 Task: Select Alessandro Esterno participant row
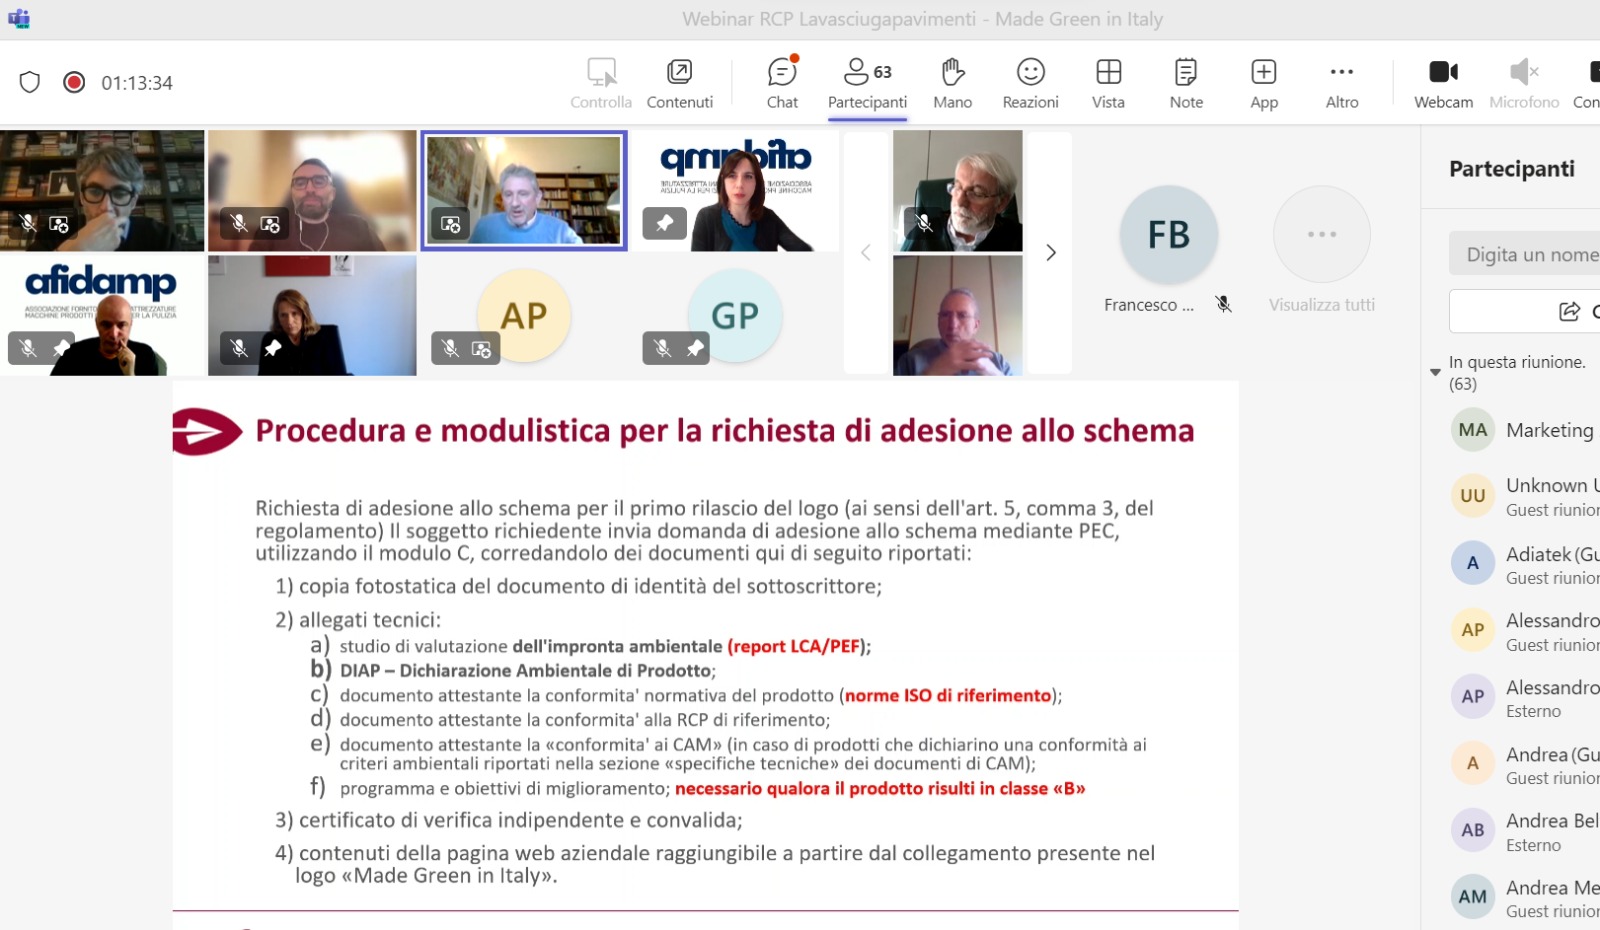coord(1525,698)
